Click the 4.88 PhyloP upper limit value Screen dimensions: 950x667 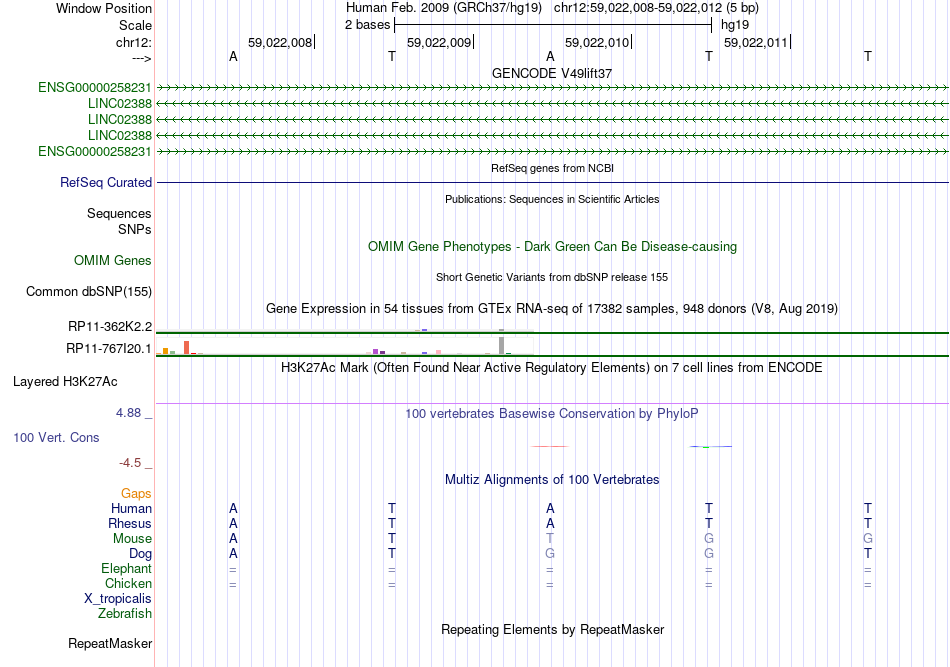128,413
